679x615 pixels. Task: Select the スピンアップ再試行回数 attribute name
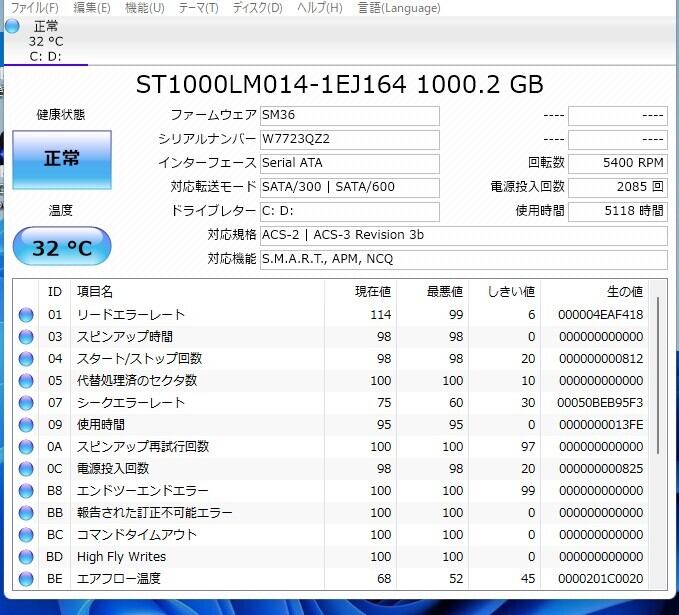tap(143, 447)
